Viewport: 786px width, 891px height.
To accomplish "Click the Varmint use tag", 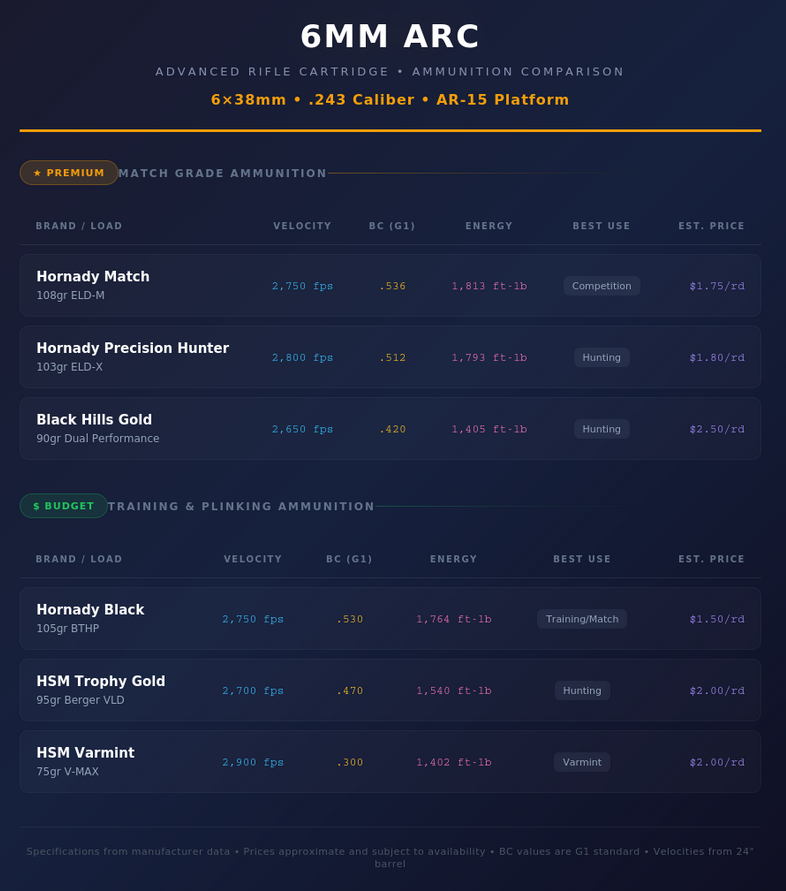I will tap(582, 762).
